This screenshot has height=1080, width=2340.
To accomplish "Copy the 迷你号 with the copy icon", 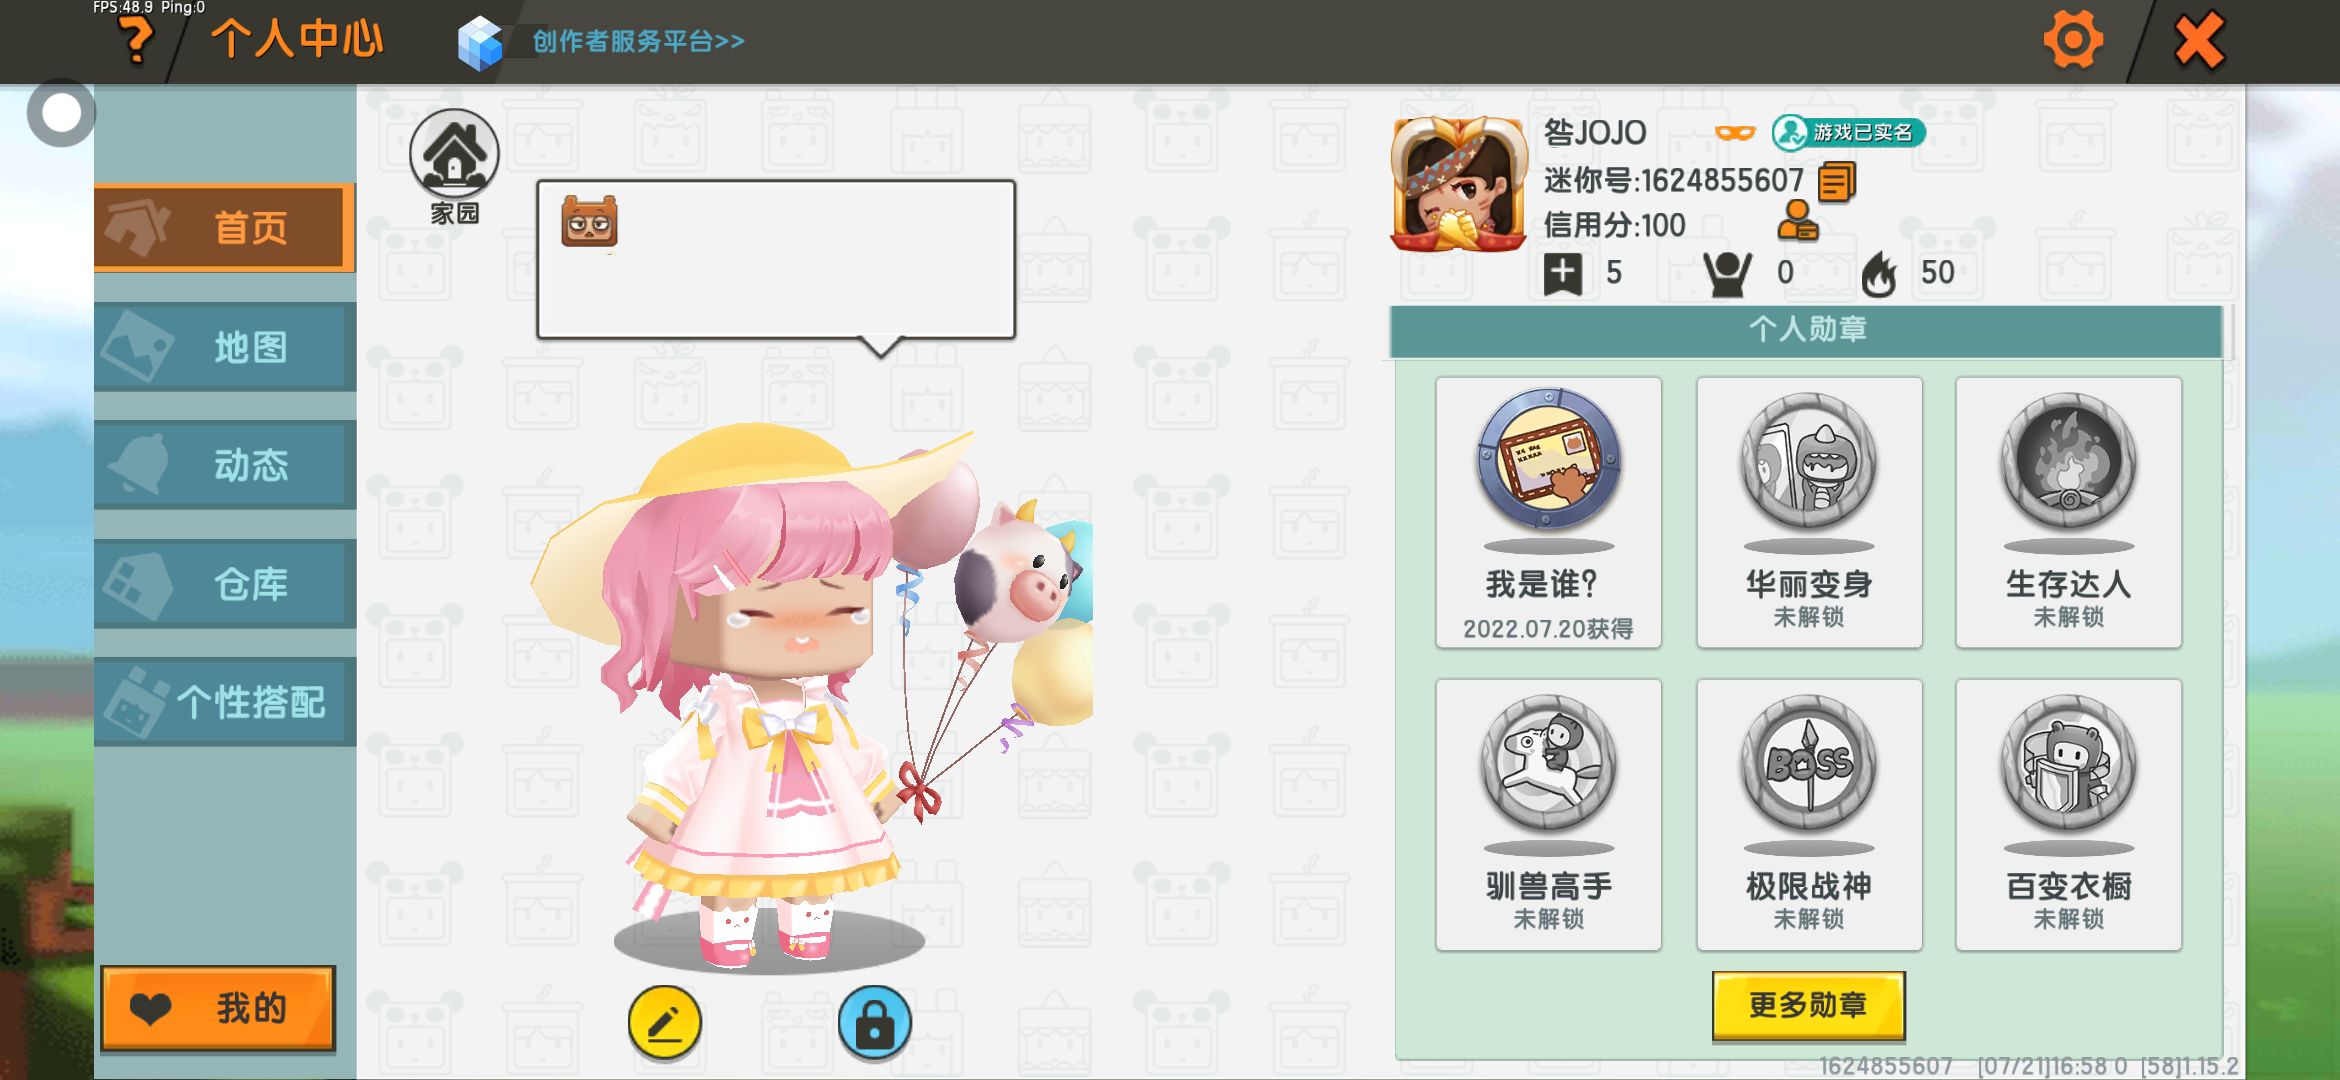I will (1837, 182).
